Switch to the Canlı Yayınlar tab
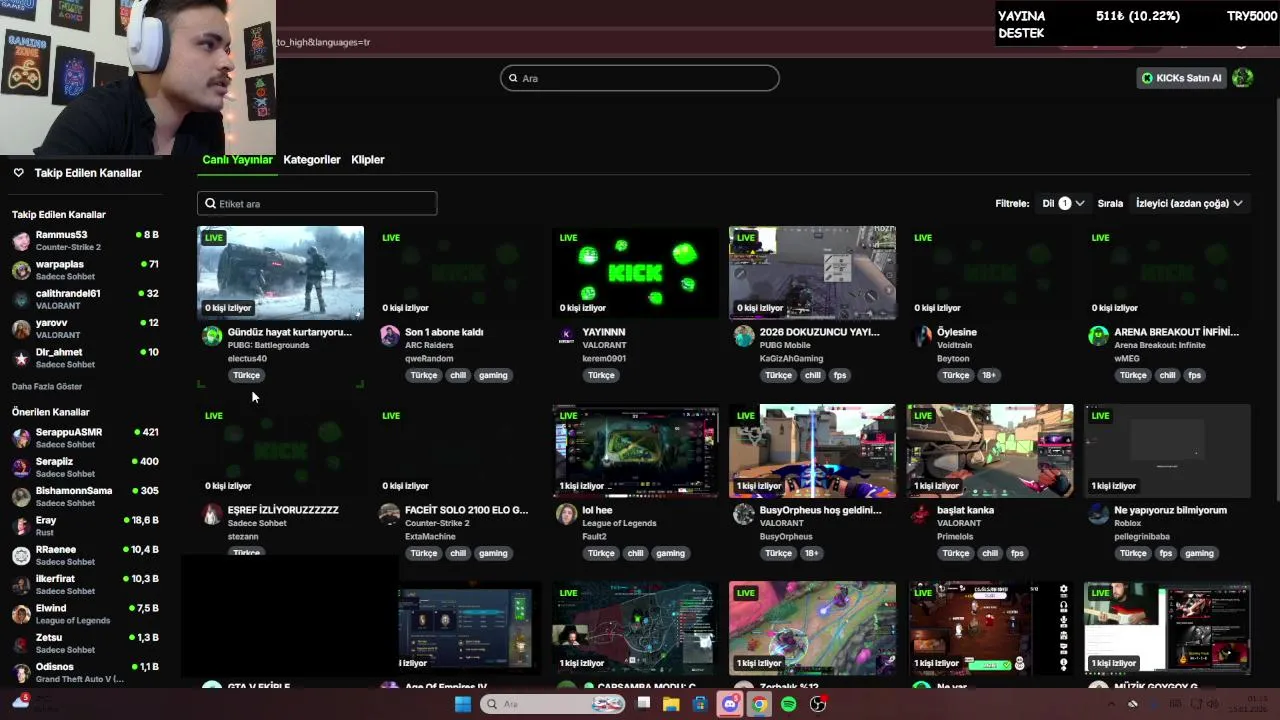The image size is (1280, 720). coord(237,160)
